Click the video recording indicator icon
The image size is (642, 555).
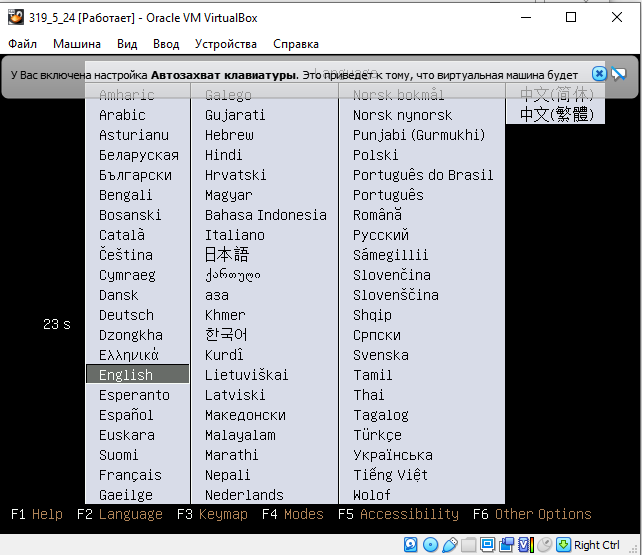[507, 545]
